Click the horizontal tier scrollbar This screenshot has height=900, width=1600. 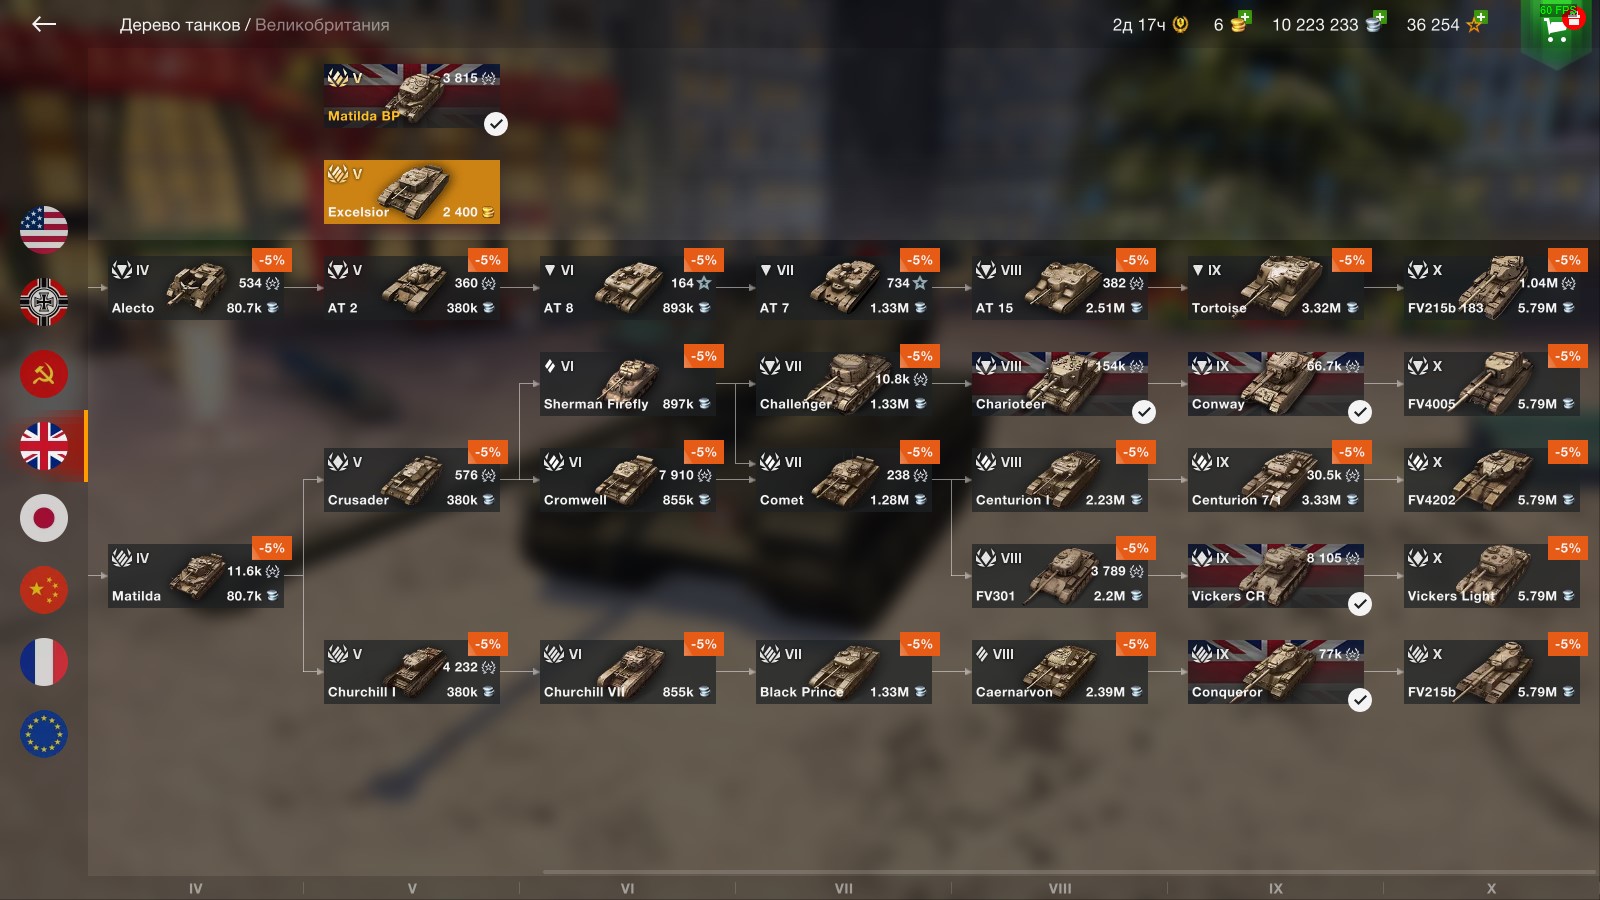[x=1068, y=873]
